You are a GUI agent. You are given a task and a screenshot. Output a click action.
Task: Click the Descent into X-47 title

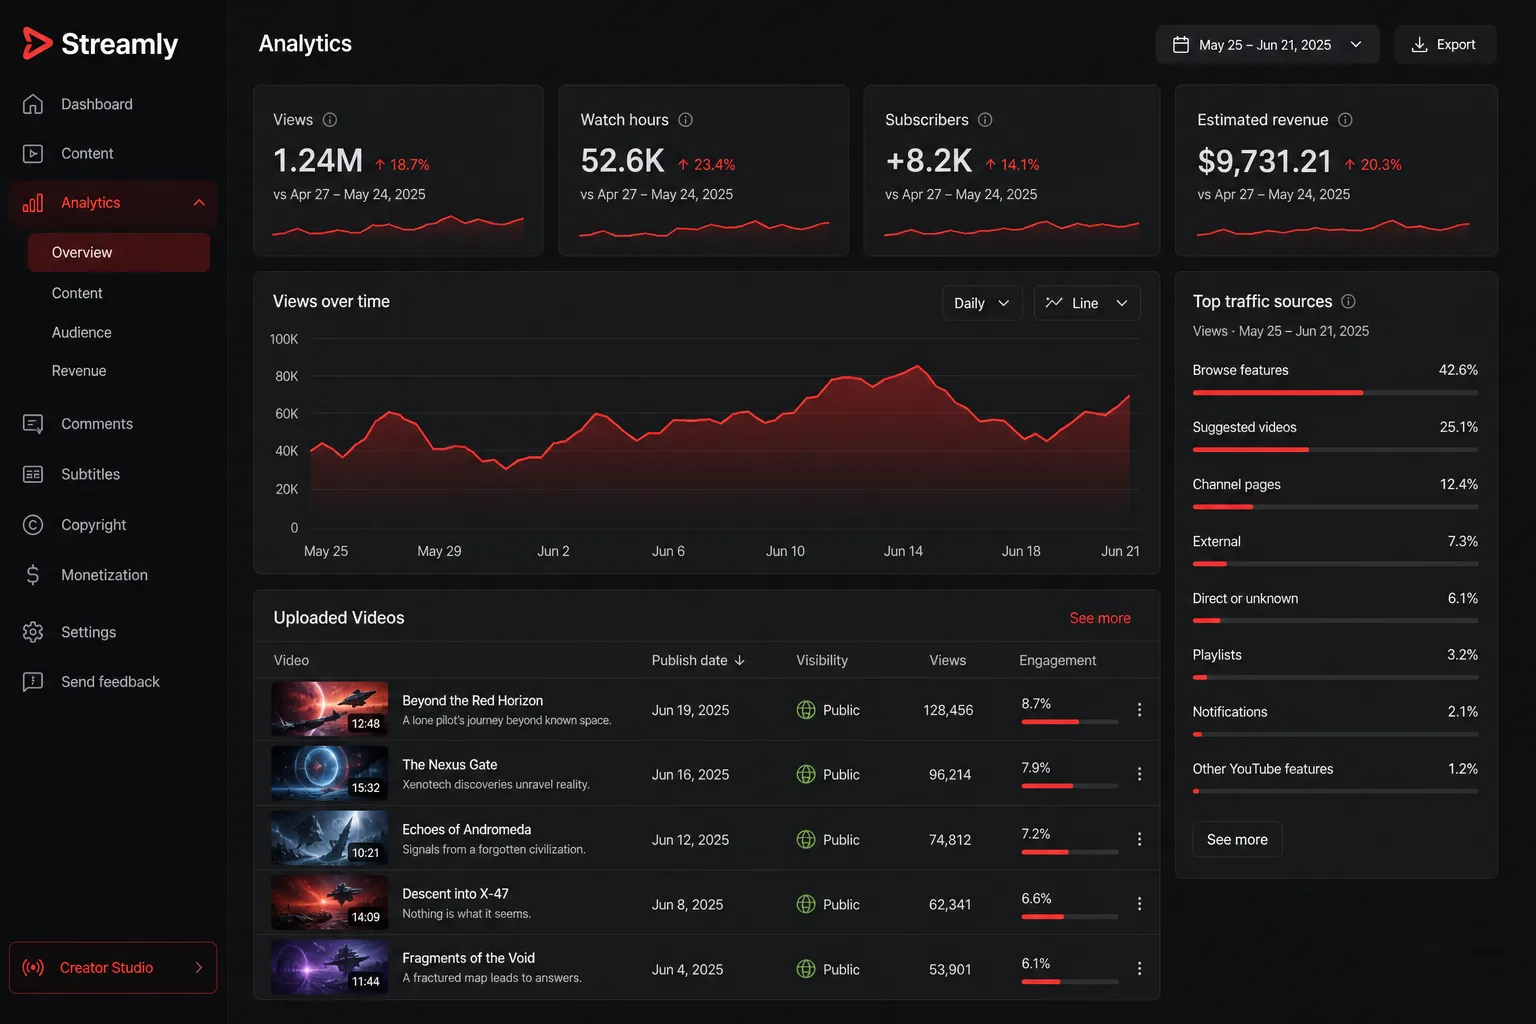pos(455,894)
